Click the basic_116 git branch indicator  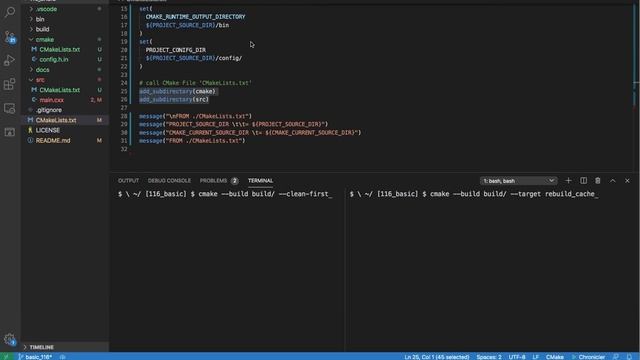tap(35, 356)
